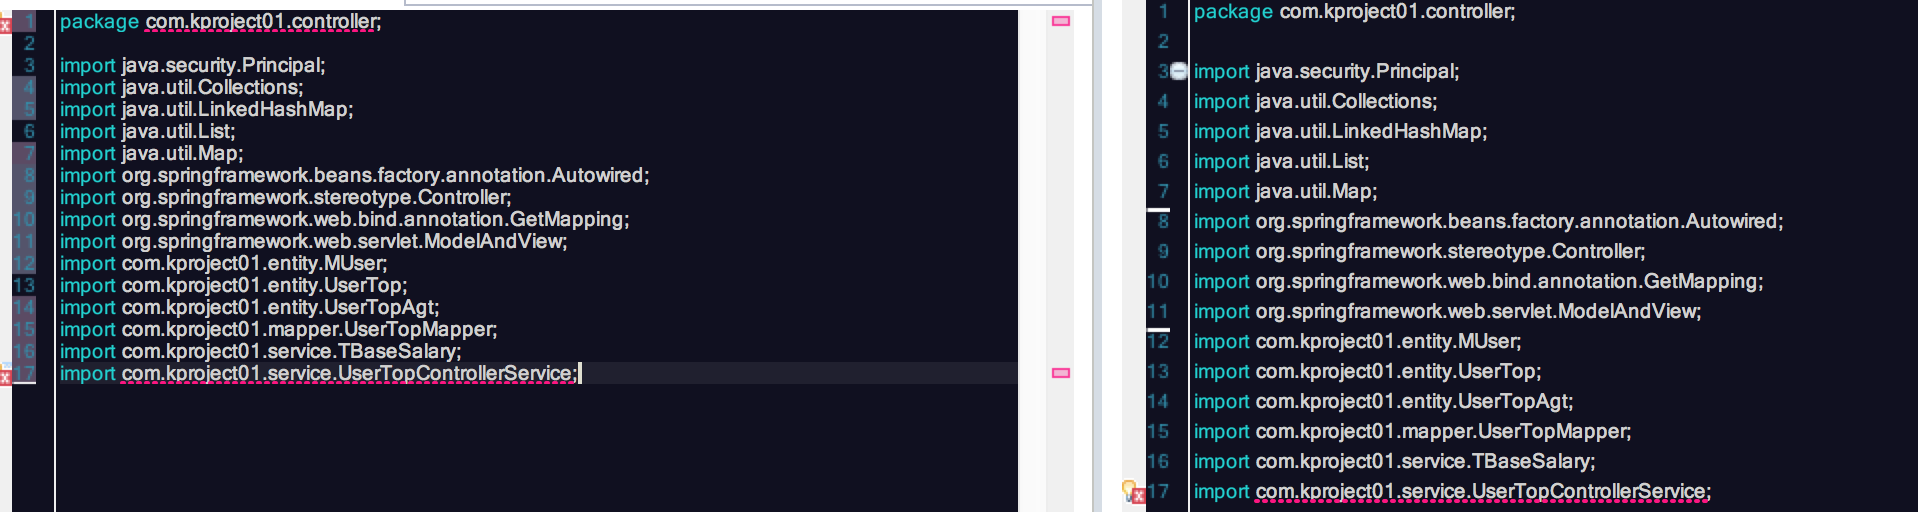Click the entity.UserTopAgt import in the right editor
The image size is (1918, 512).
click(x=1383, y=401)
